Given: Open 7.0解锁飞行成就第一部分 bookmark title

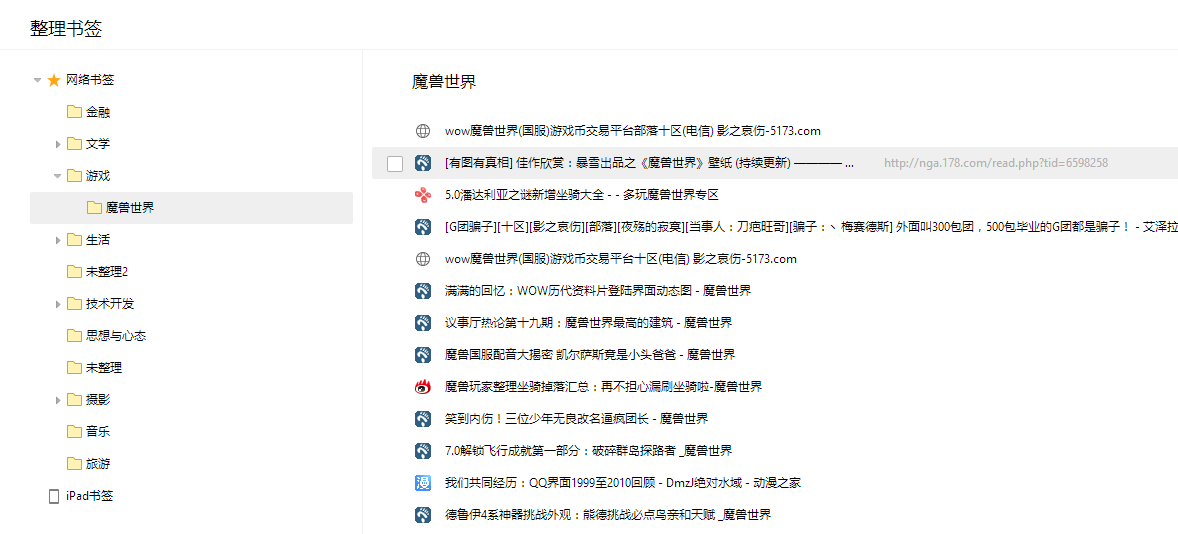Looking at the screenshot, I should tap(588, 451).
